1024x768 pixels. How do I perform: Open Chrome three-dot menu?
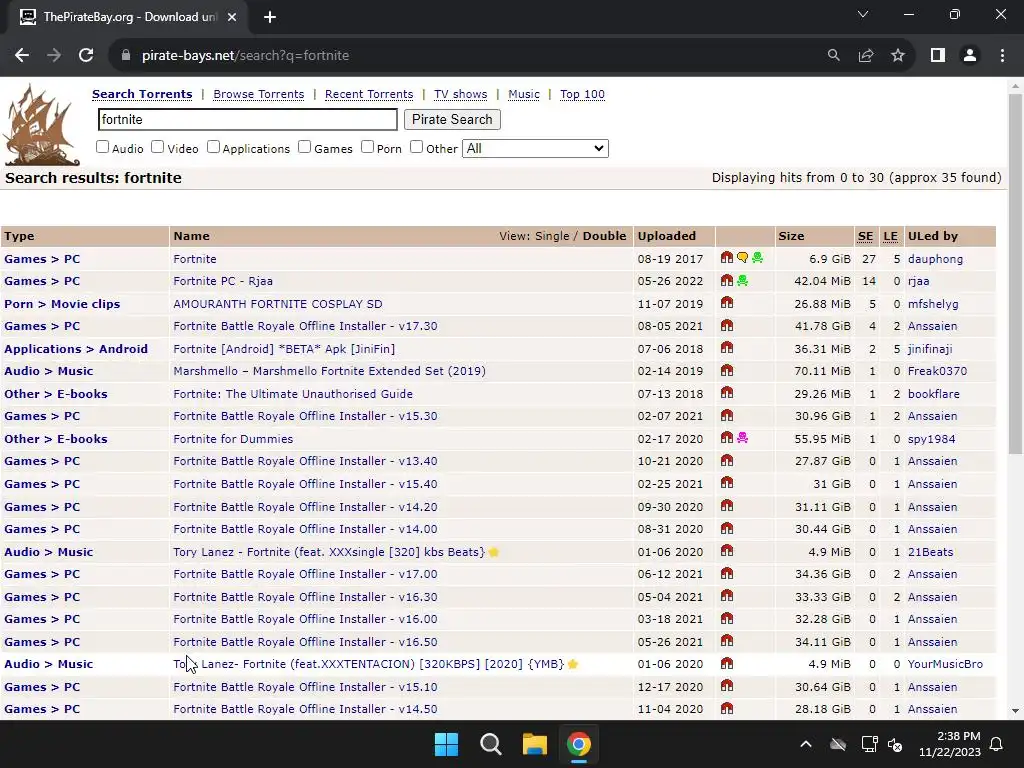click(x=1002, y=56)
